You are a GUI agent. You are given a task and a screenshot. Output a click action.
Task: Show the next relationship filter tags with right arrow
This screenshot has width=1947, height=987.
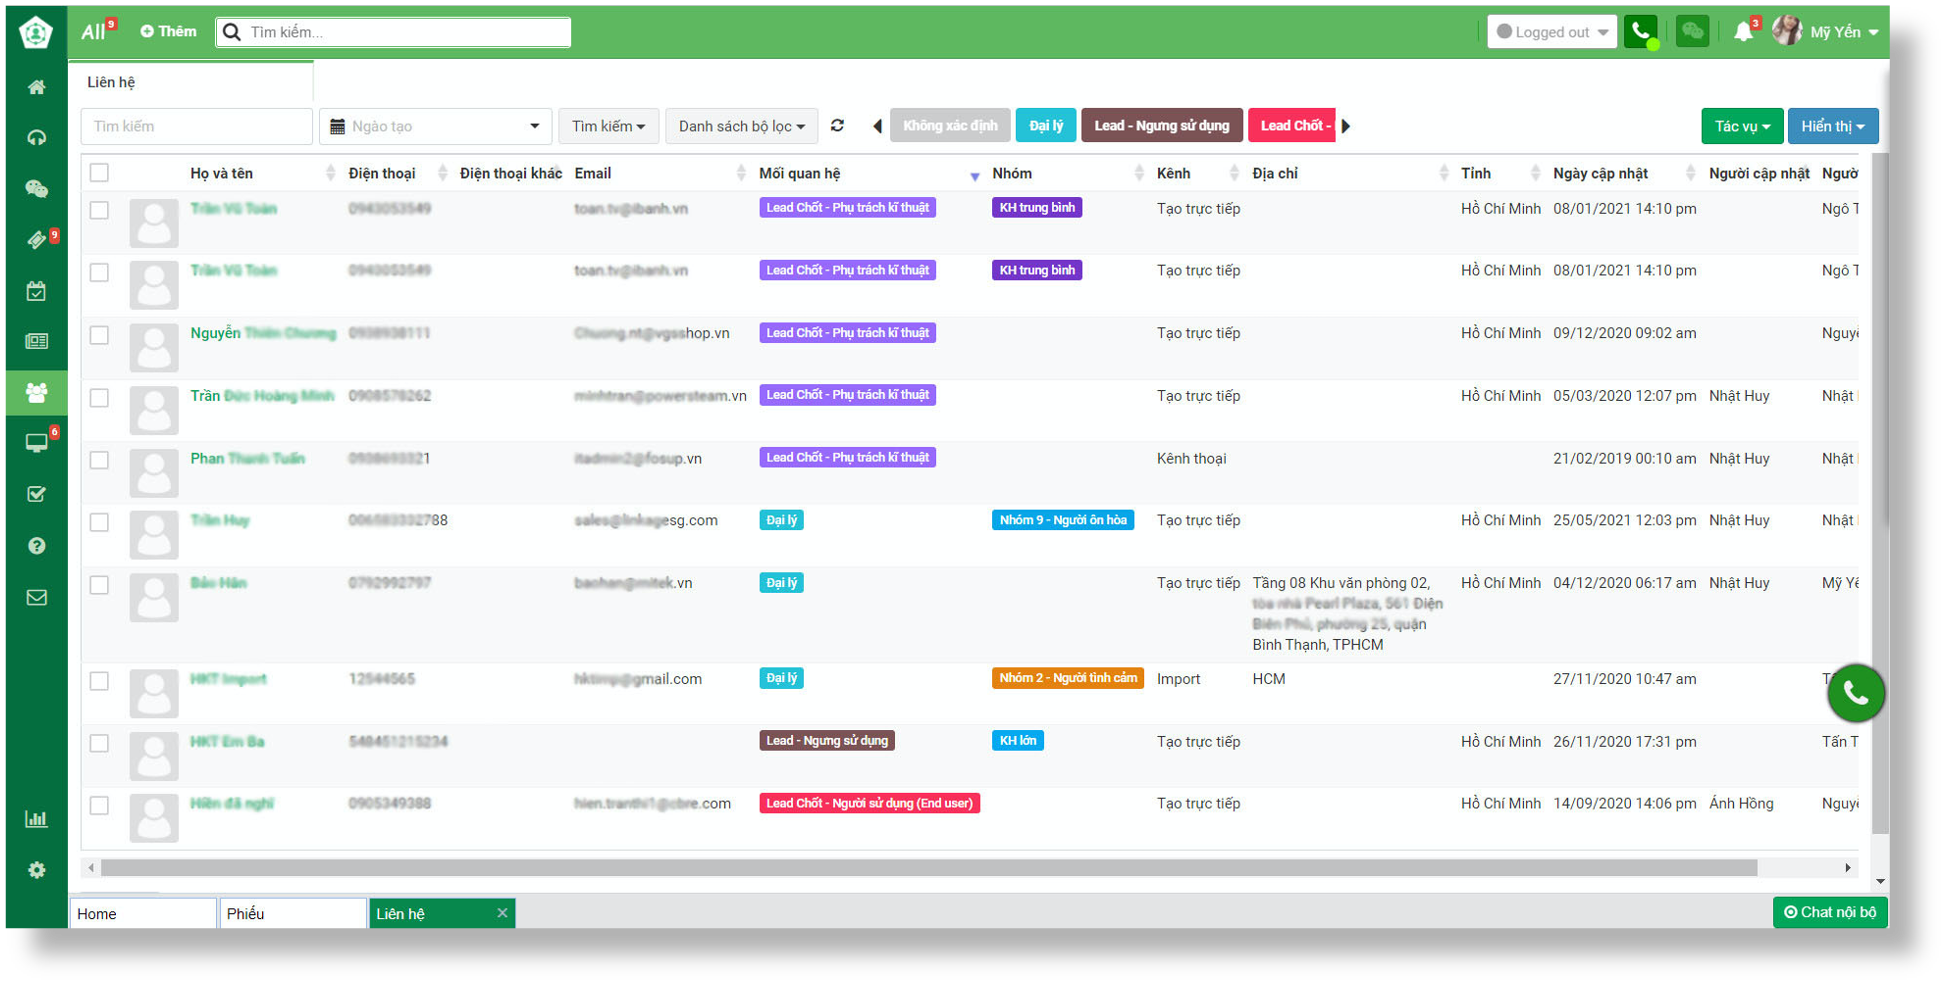[x=1346, y=126]
